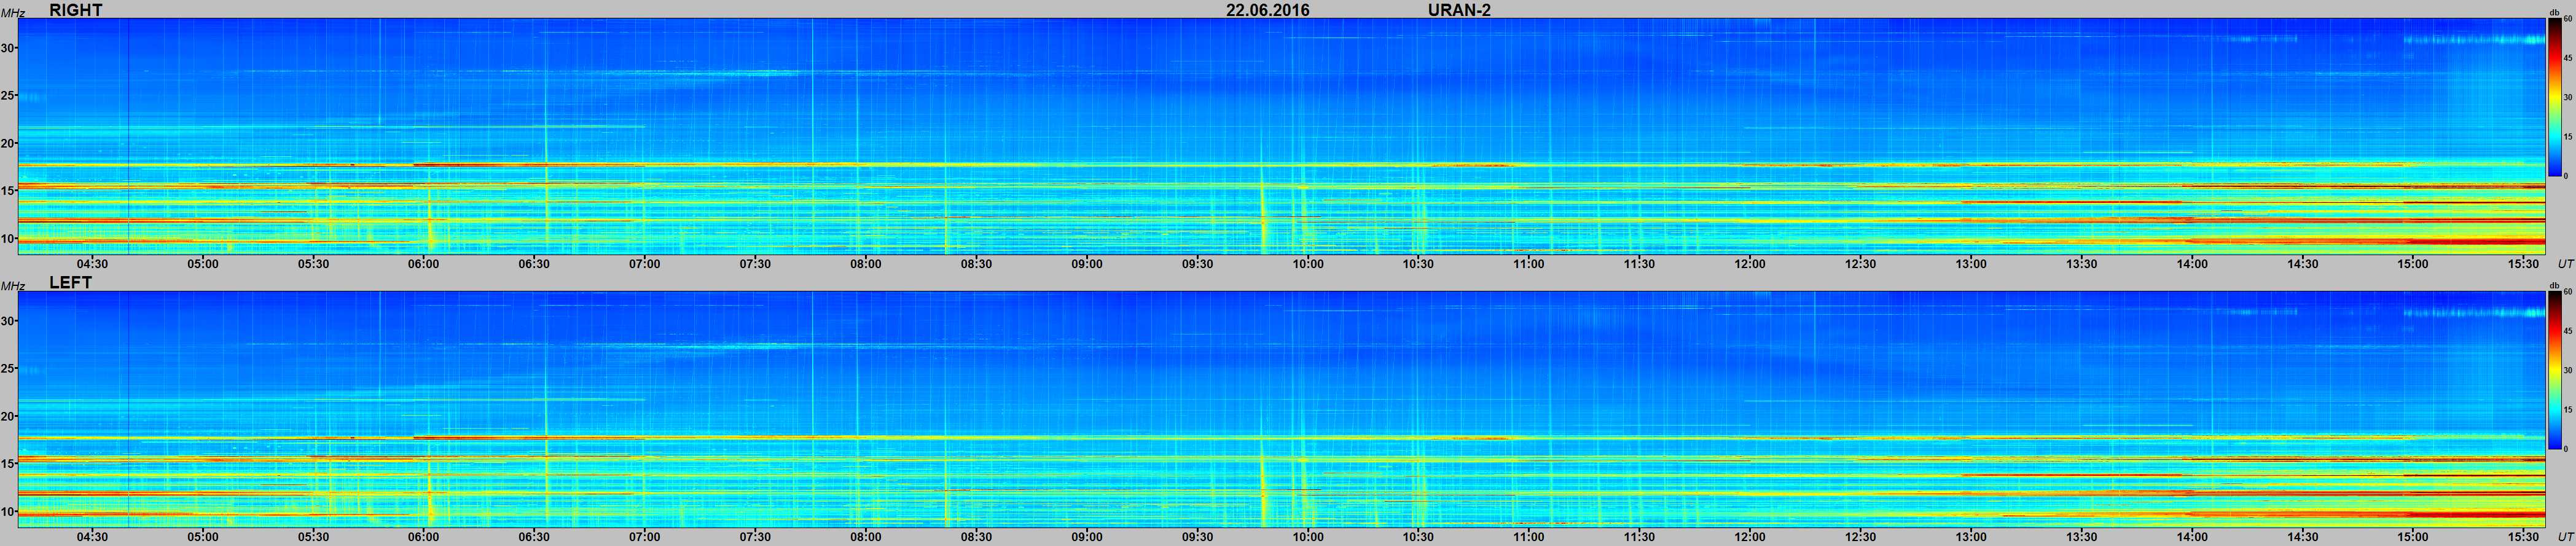Click the LEFT polarization panel title
Image resolution: width=2576 pixels, height=546 pixels.
[x=70, y=283]
